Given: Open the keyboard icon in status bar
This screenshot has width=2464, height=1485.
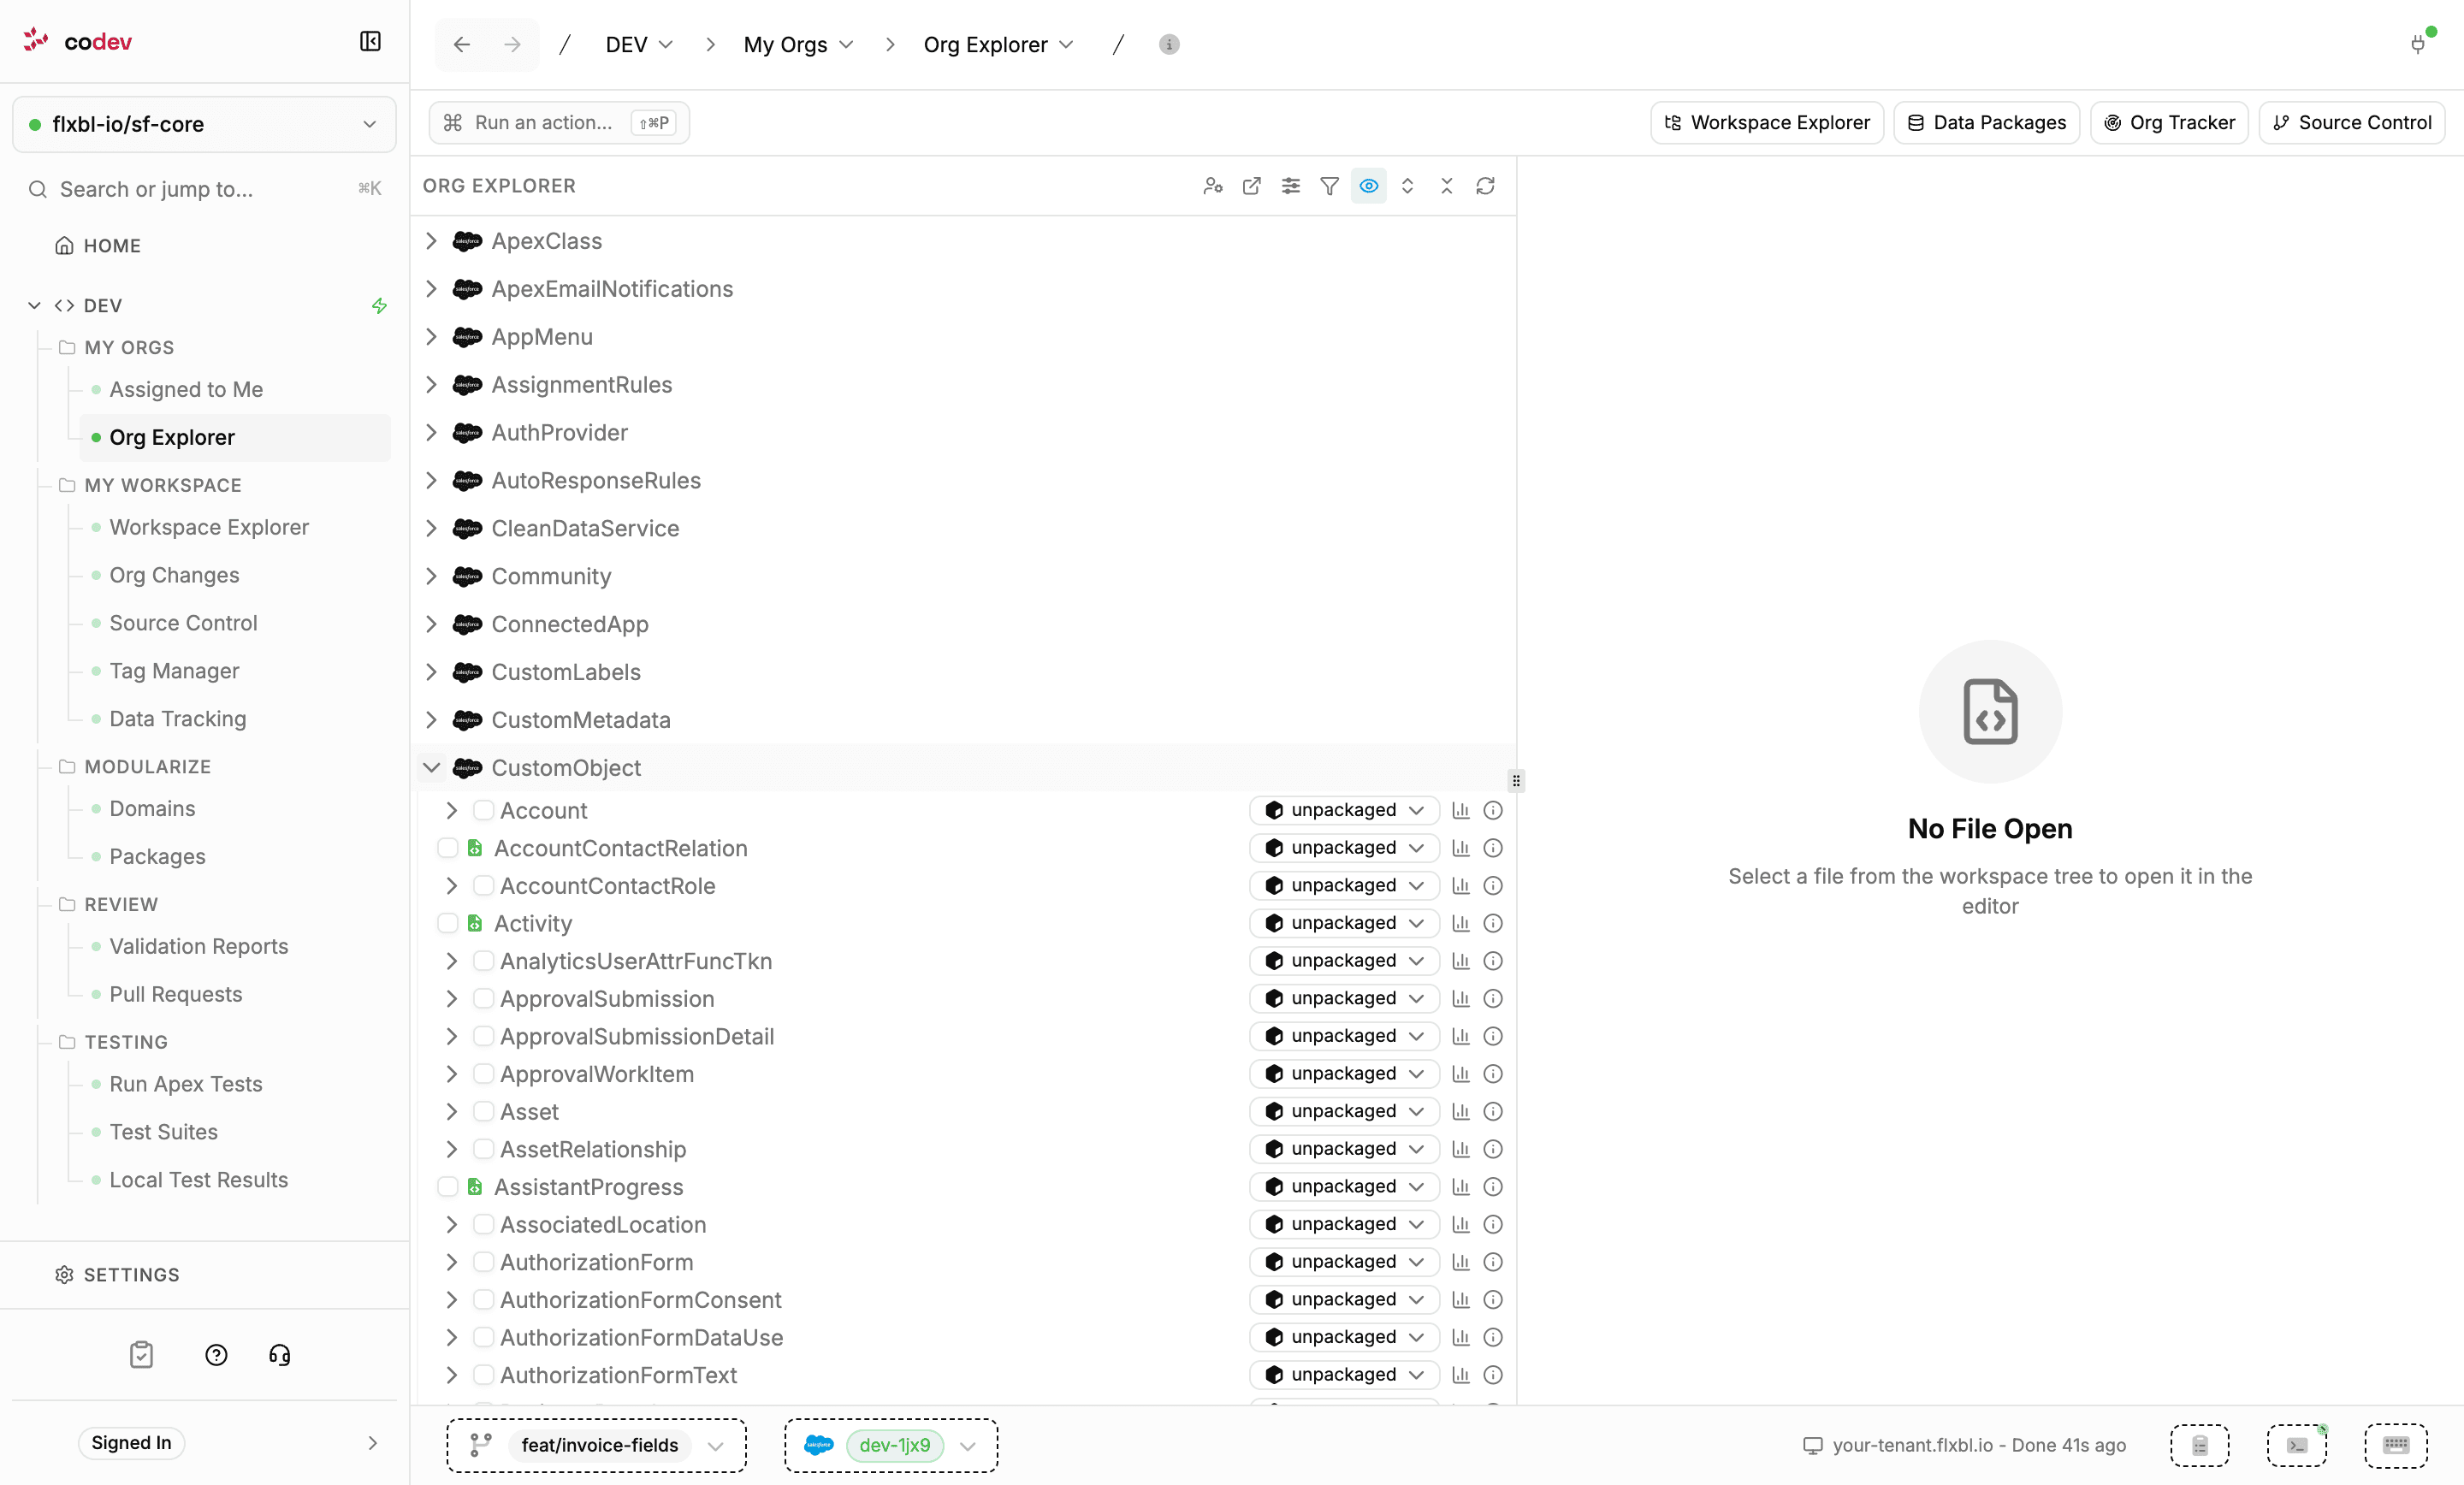Looking at the screenshot, I should click(2396, 1445).
